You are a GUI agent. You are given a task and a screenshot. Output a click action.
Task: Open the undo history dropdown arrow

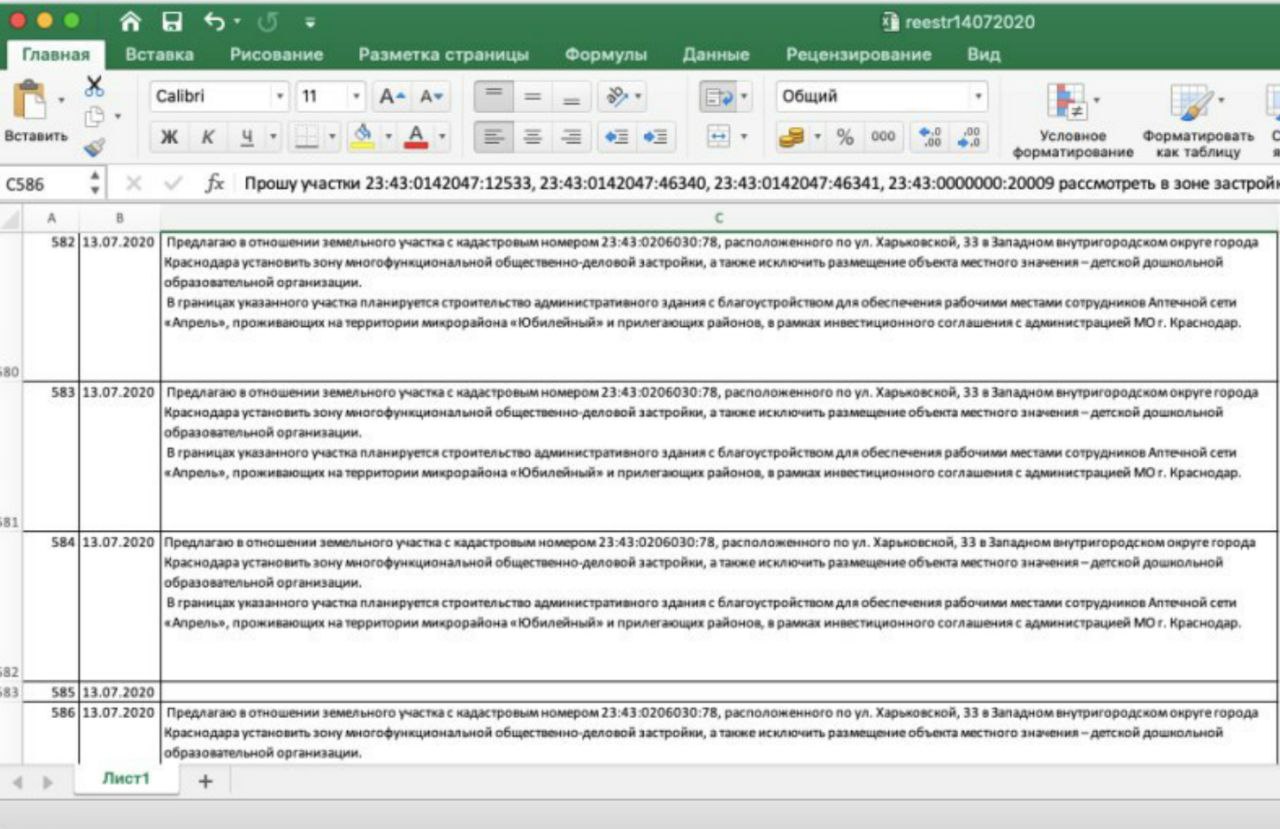(x=237, y=22)
